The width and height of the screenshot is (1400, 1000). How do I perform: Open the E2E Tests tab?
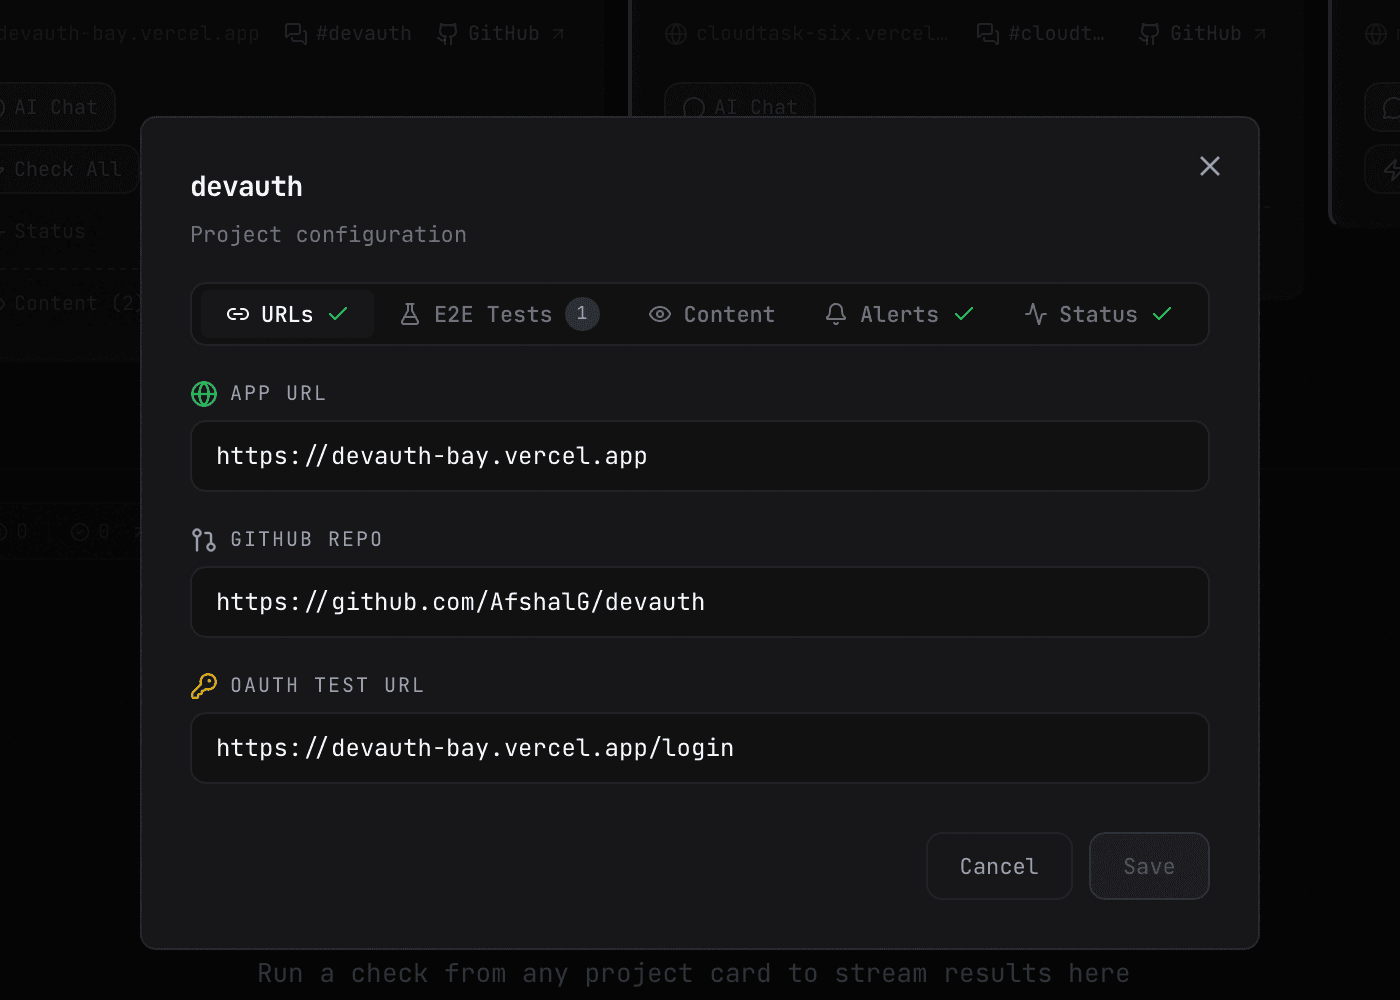coord(499,314)
